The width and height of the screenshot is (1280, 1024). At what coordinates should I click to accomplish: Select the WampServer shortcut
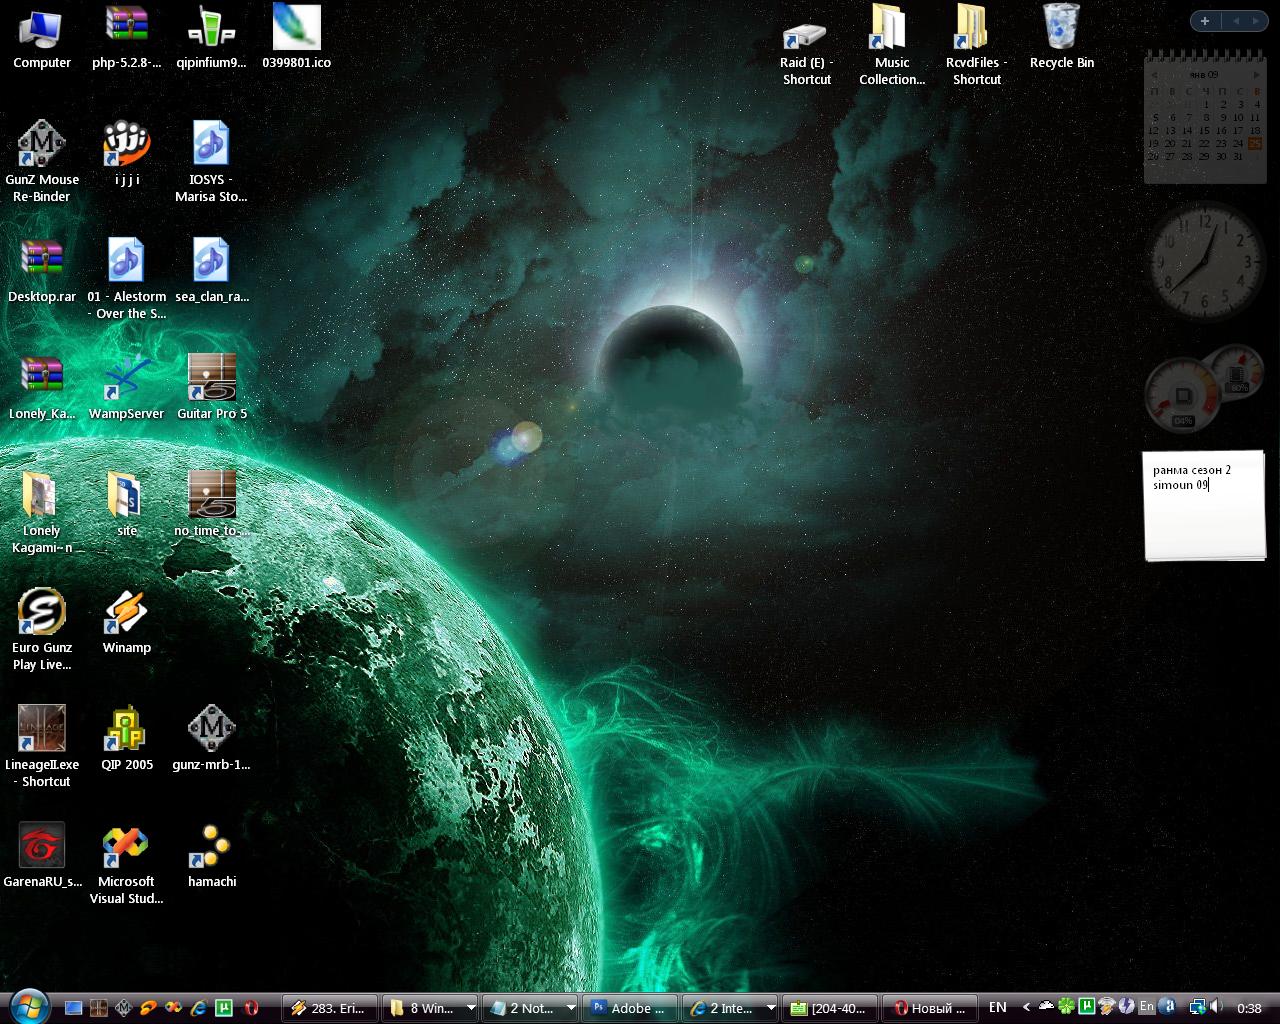click(127, 388)
